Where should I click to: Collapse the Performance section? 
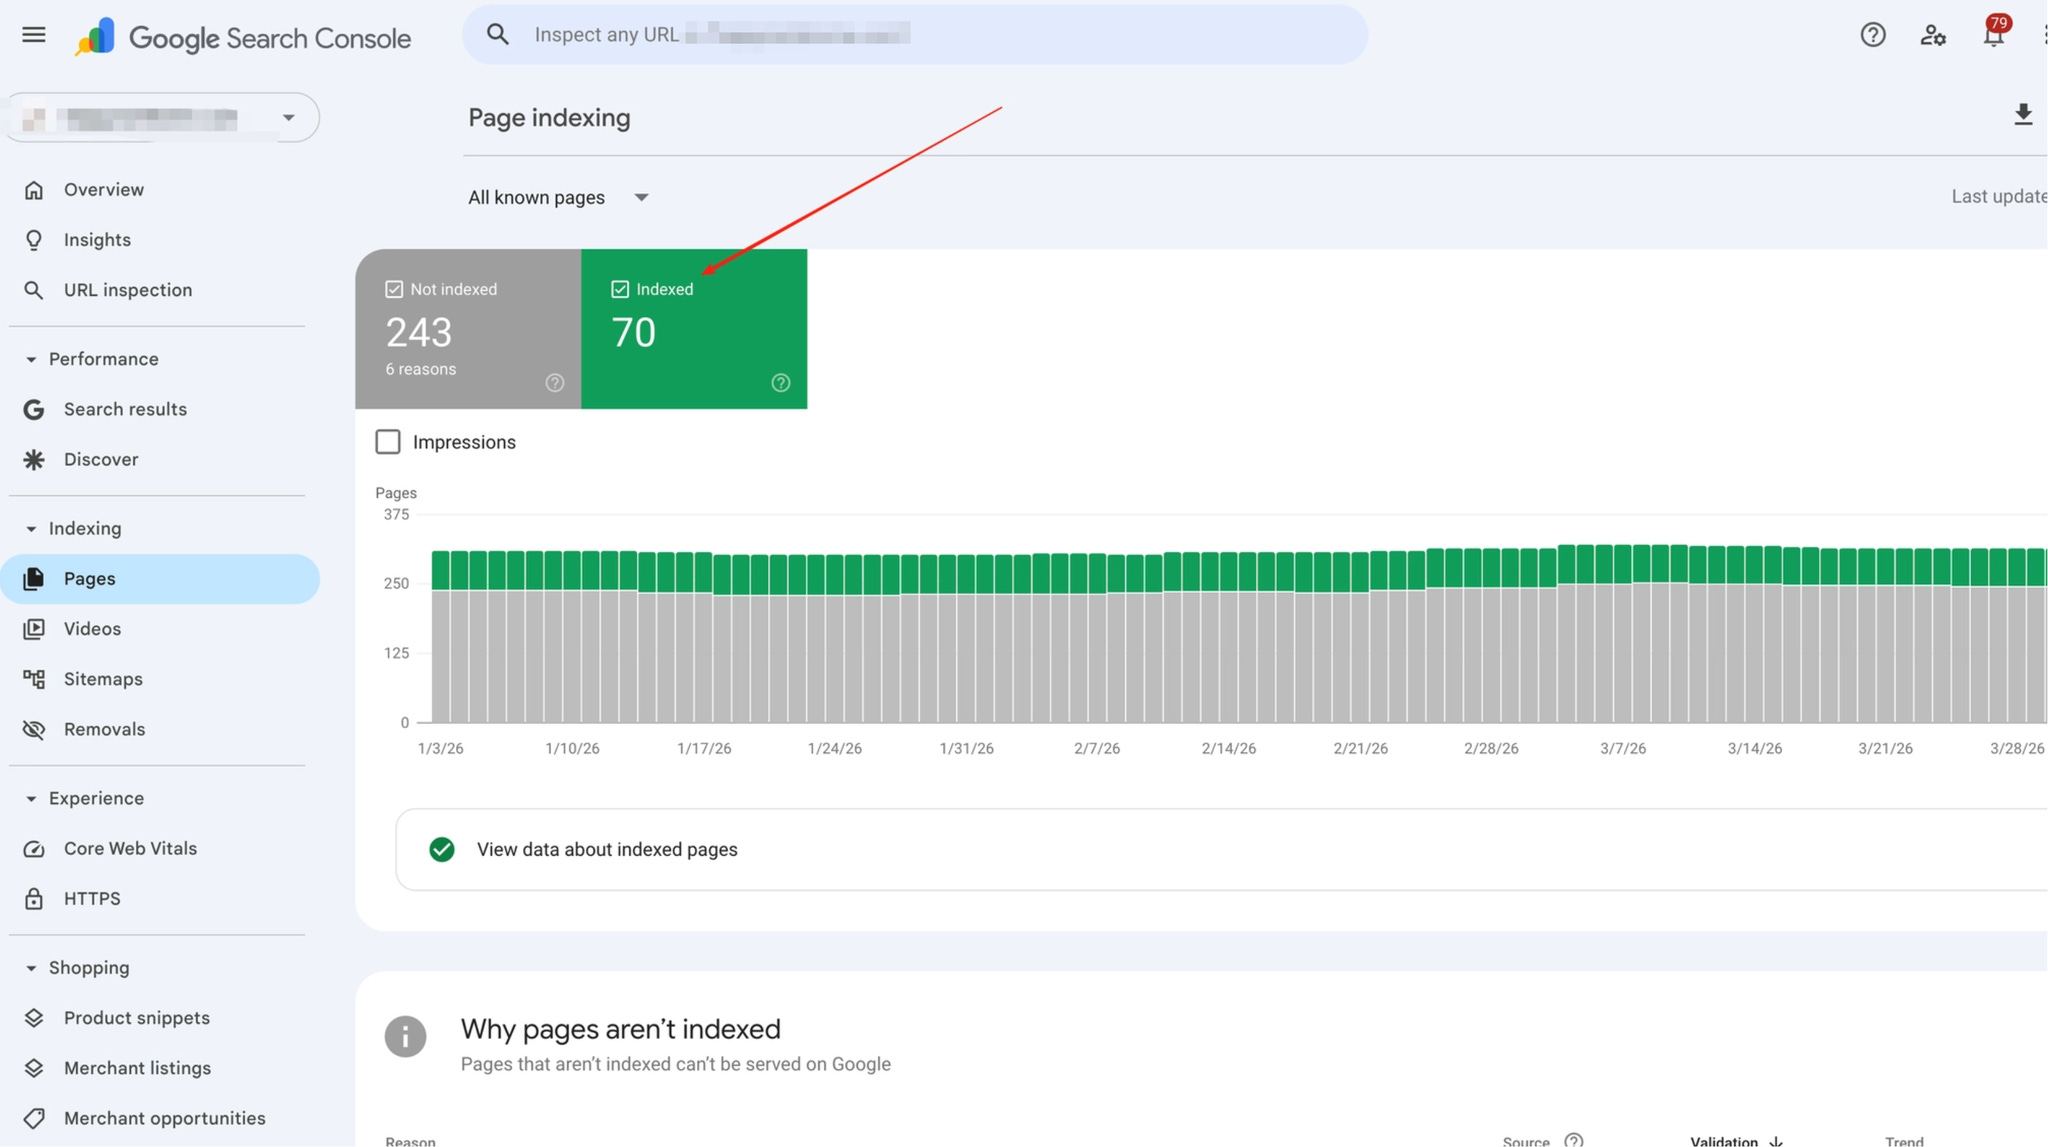point(31,359)
